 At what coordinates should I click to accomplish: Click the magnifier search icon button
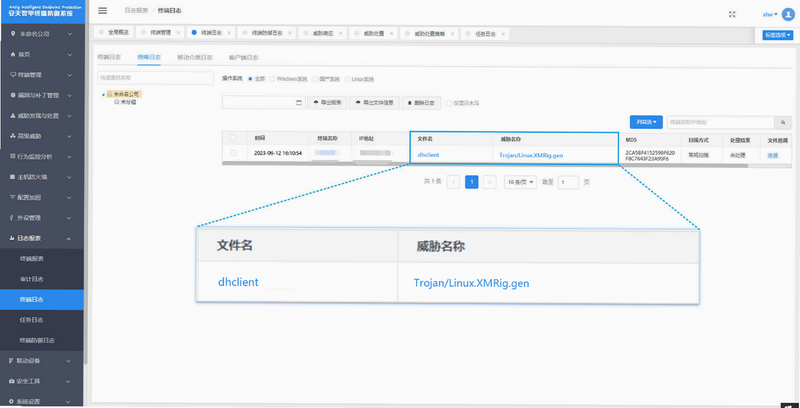click(x=783, y=122)
